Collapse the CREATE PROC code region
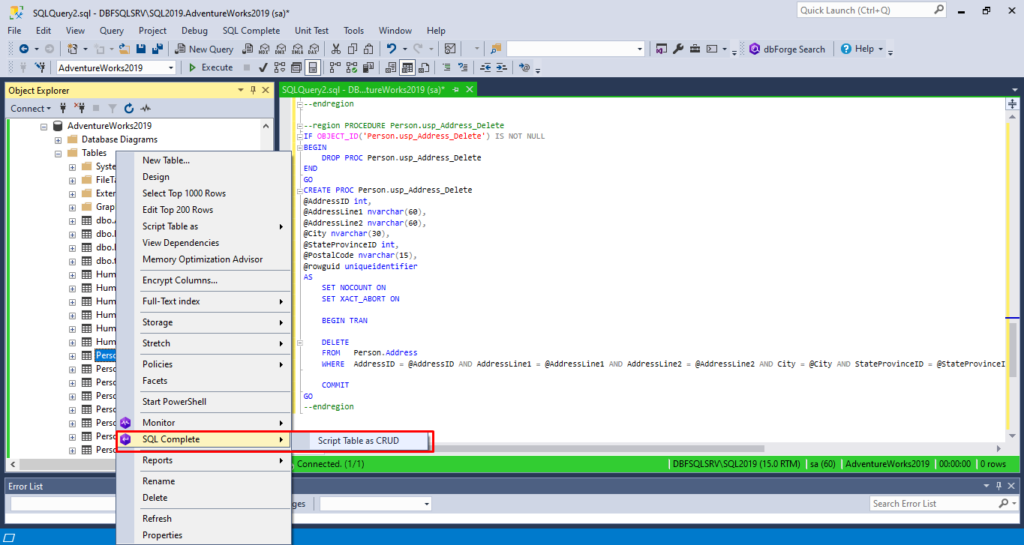Image resolution: width=1024 pixels, height=545 pixels. [300, 191]
